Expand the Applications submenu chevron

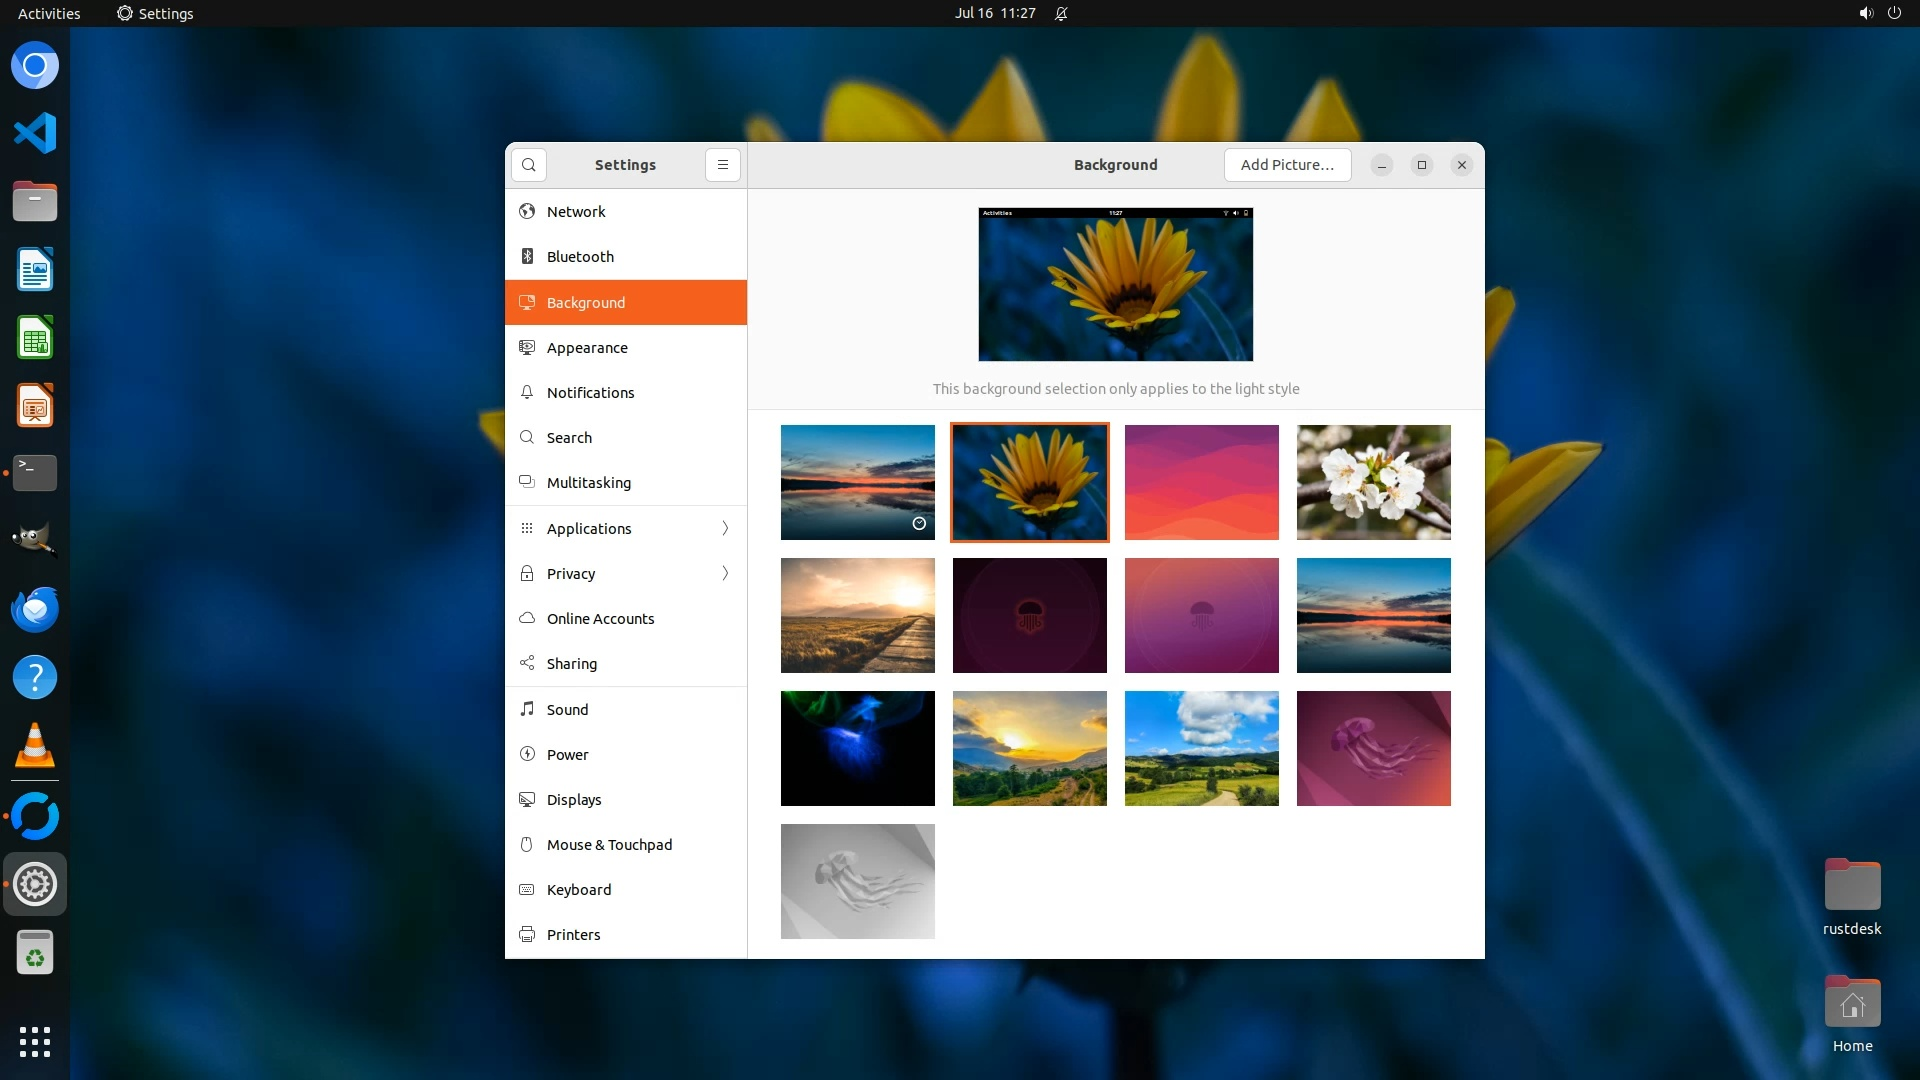coord(725,528)
